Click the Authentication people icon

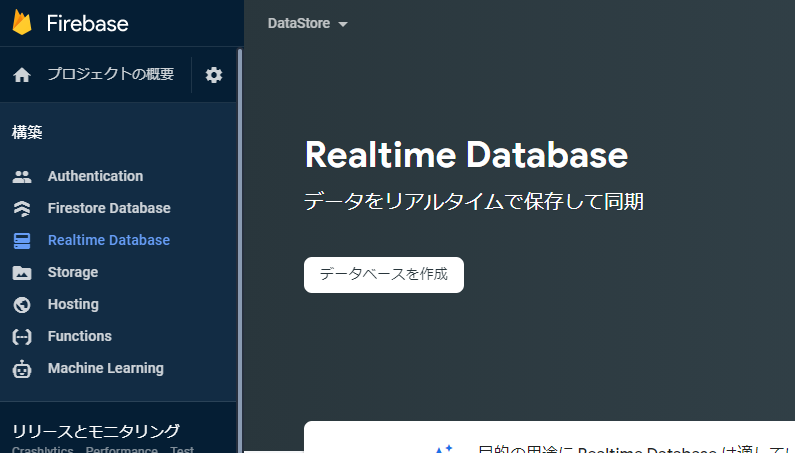coord(22,177)
